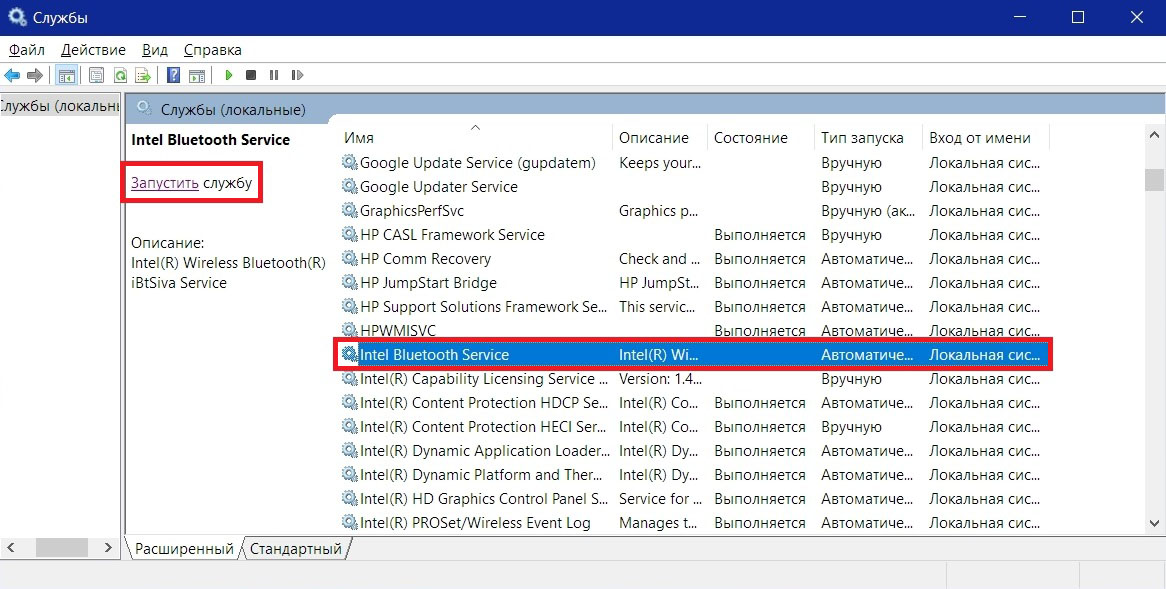Restart the service with the toolbar restart icon
Image resolution: width=1166 pixels, height=589 pixels.
[x=297, y=75]
